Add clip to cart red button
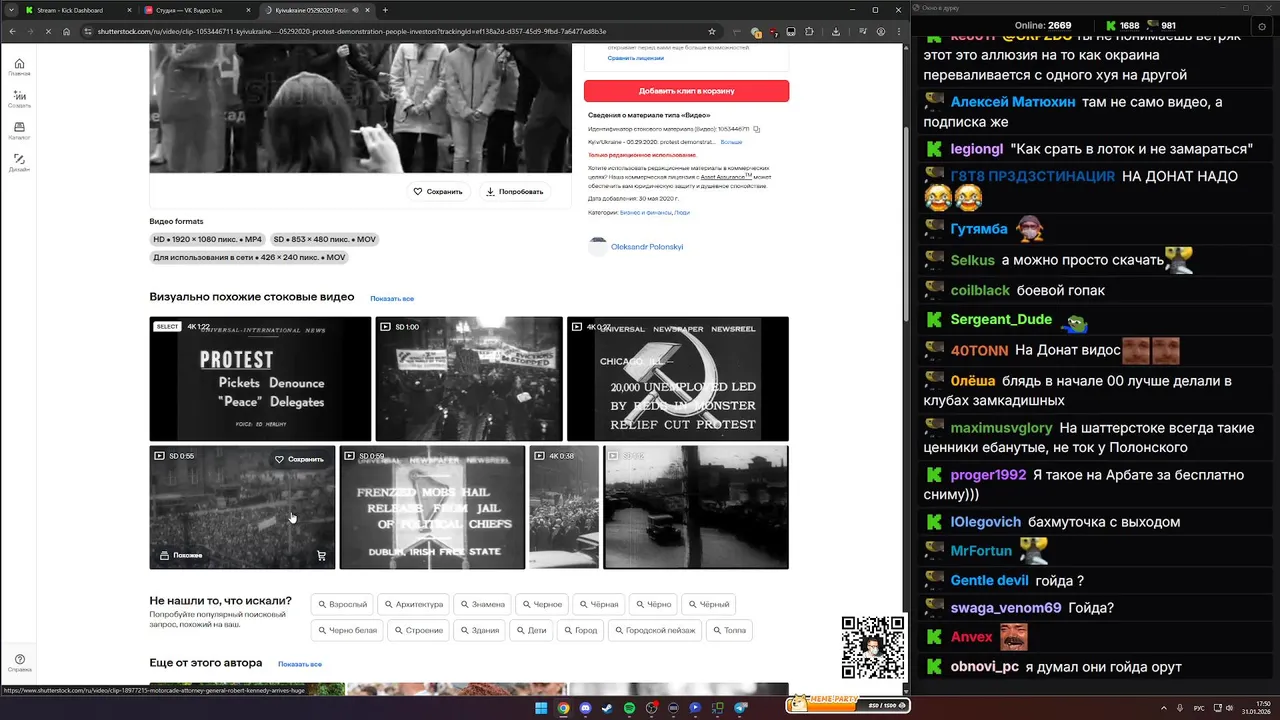 coord(686,91)
